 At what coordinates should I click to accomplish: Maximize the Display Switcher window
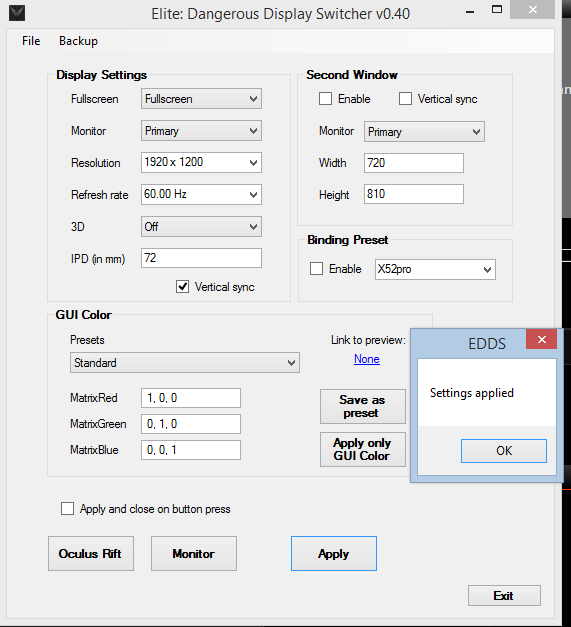497,10
